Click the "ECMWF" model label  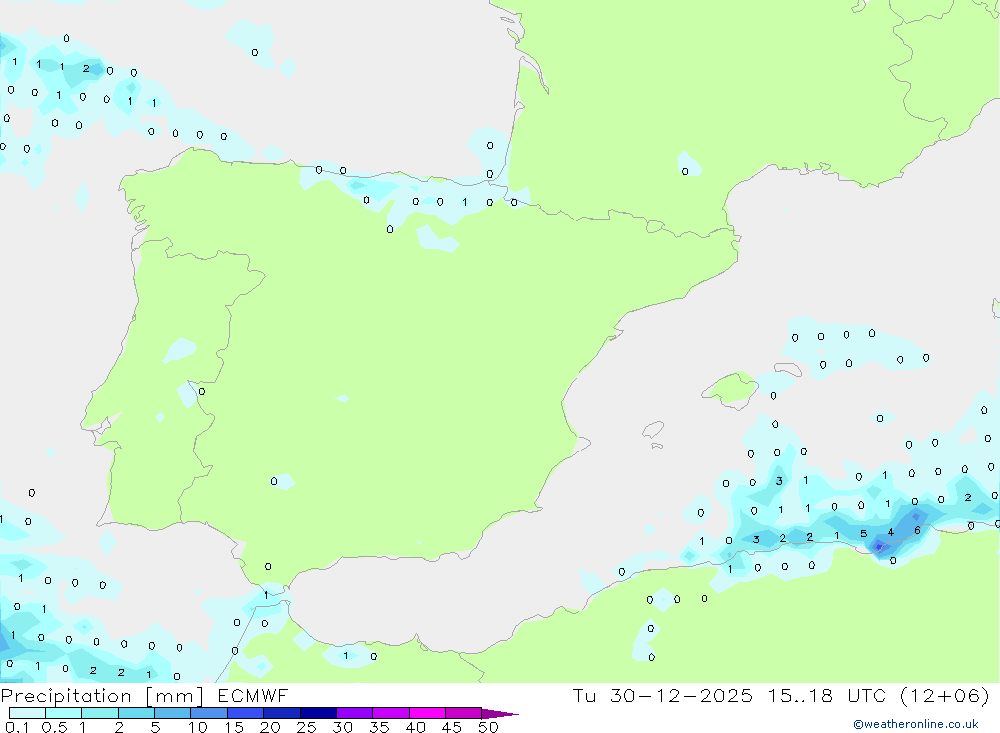[253, 695]
